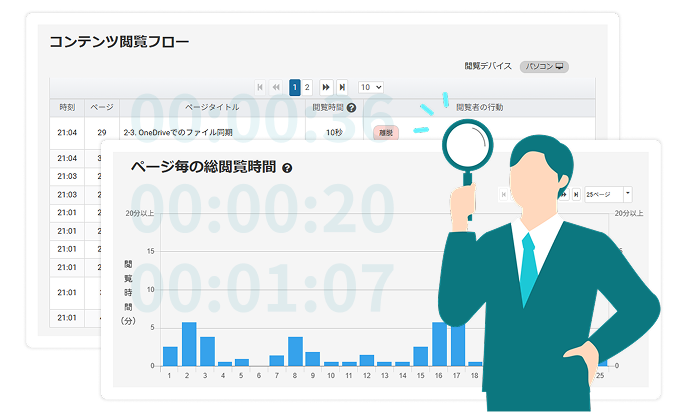The image size is (687, 412).
Task: Select page 2 in content flow pager
Action: pyautogui.click(x=307, y=87)
